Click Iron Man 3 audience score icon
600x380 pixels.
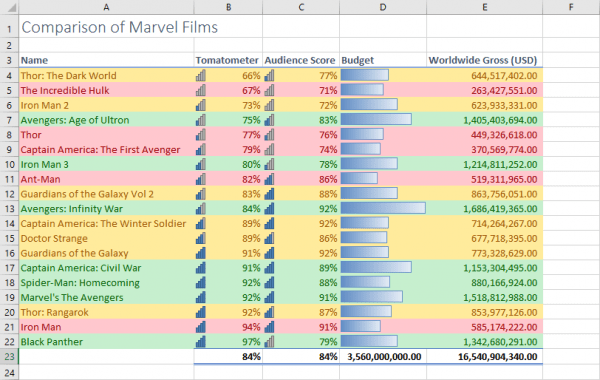click(x=269, y=164)
